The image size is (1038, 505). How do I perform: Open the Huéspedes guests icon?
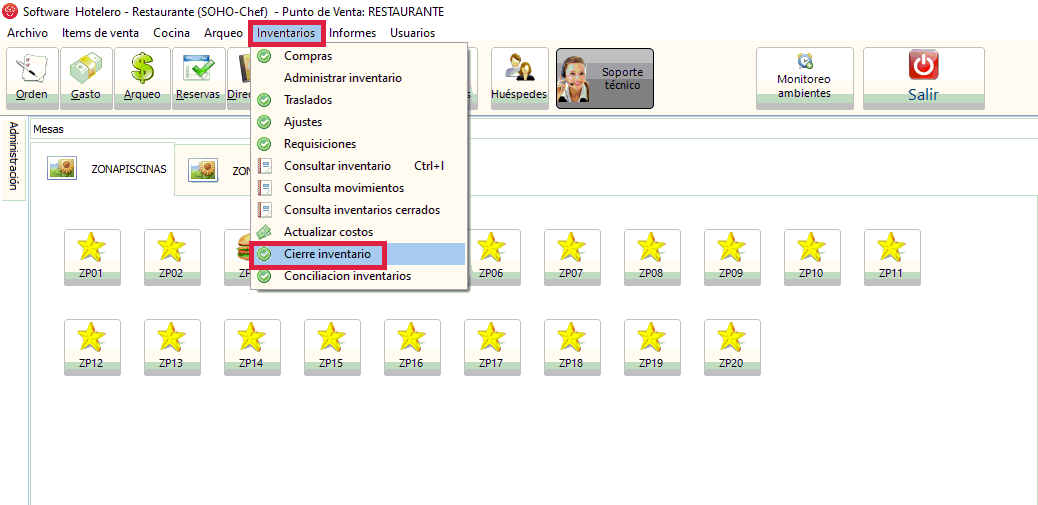[x=519, y=78]
